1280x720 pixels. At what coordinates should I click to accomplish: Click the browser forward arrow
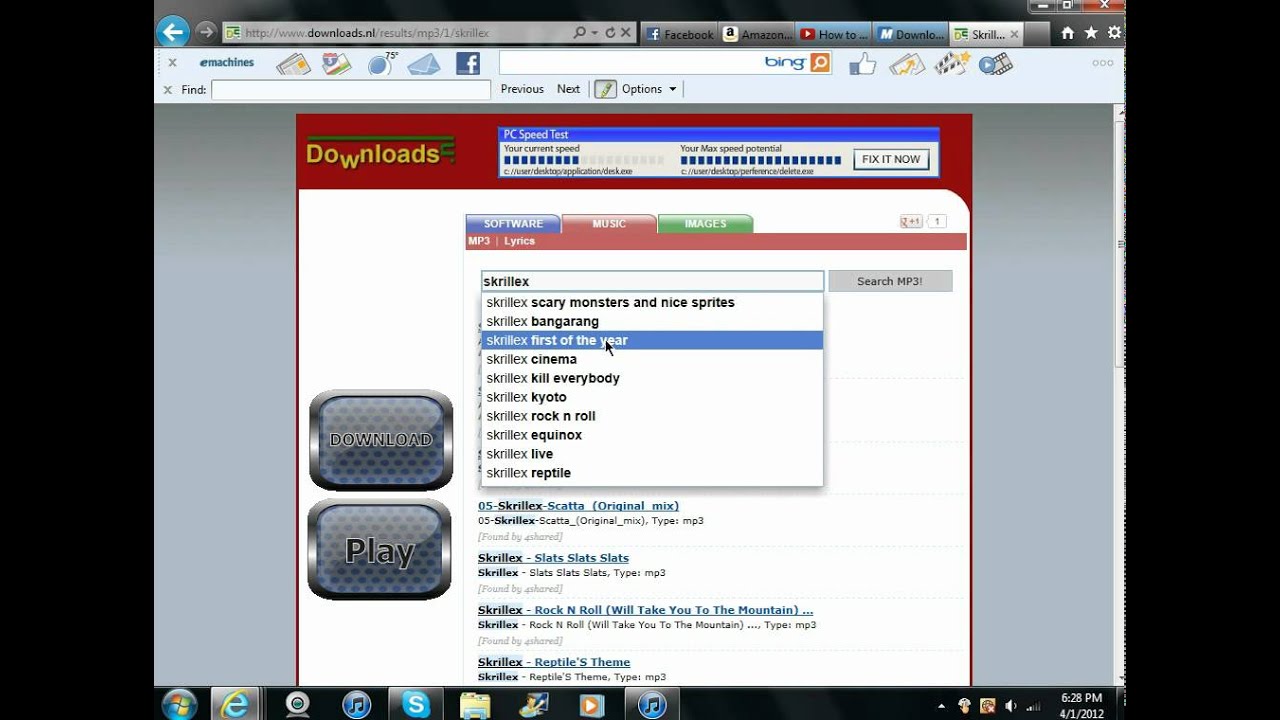click(x=206, y=32)
